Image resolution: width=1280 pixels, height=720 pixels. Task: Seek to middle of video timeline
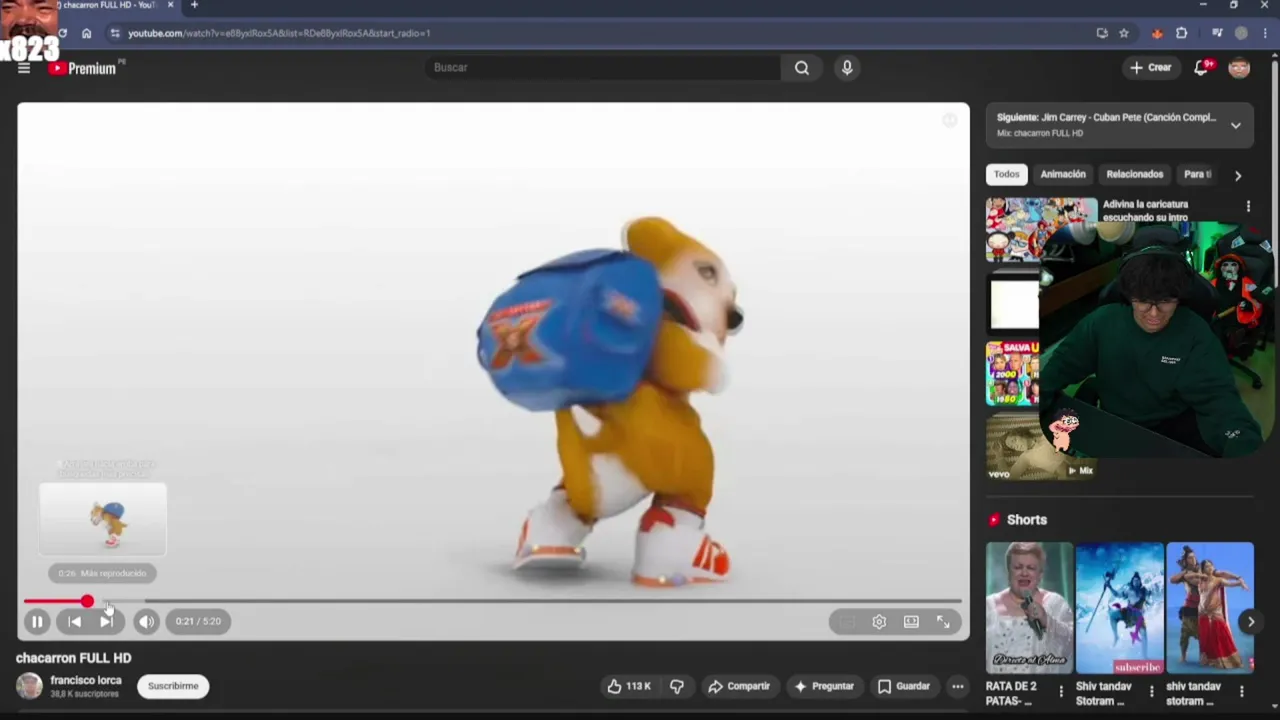point(493,601)
